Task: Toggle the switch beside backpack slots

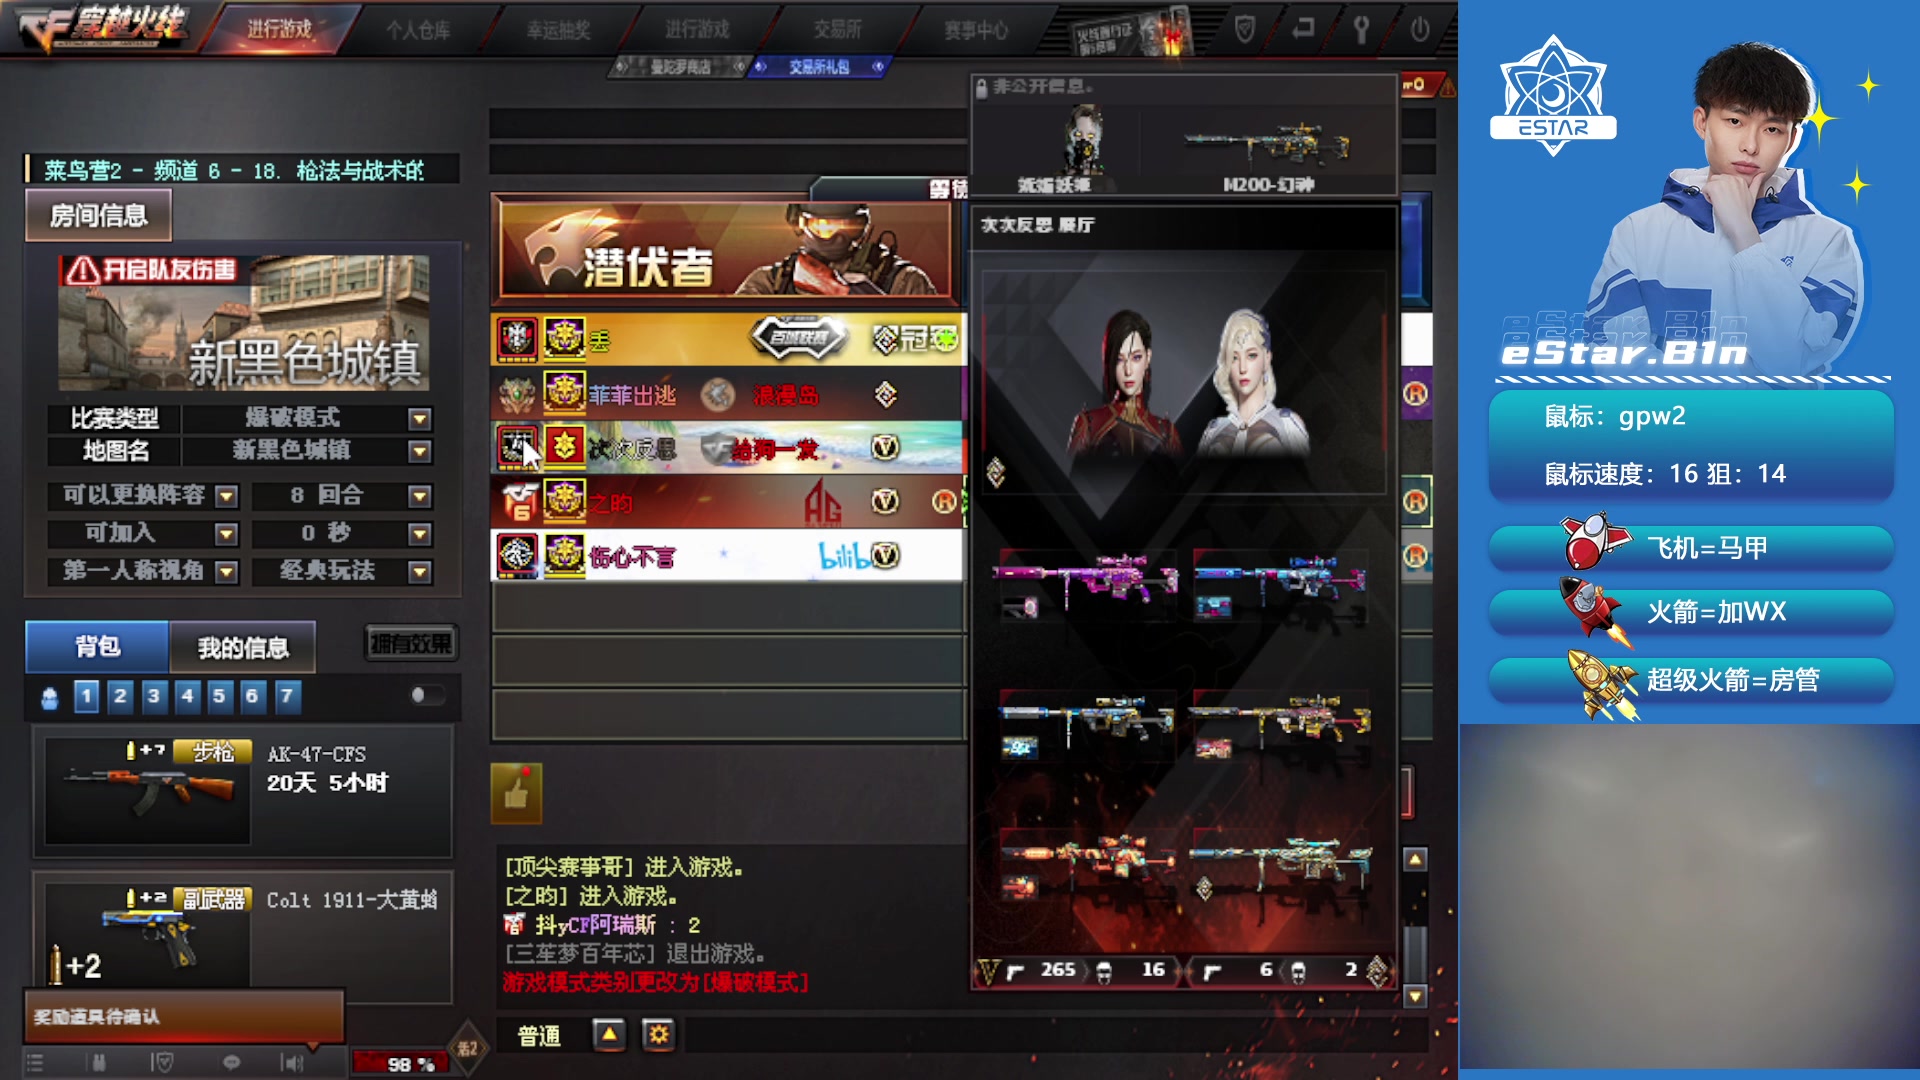Action: point(427,695)
